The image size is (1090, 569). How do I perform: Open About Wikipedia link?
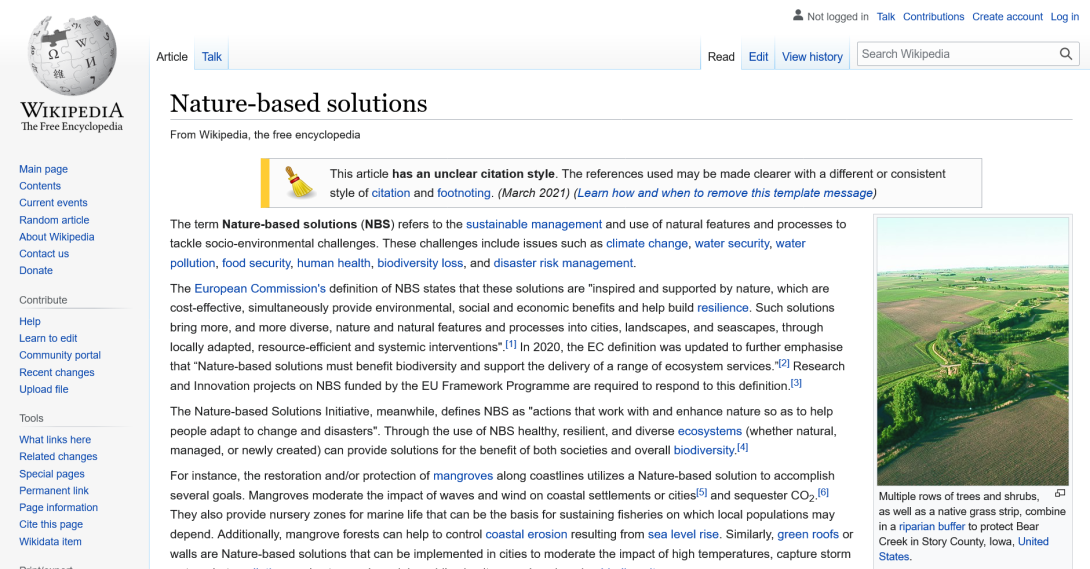(x=57, y=237)
